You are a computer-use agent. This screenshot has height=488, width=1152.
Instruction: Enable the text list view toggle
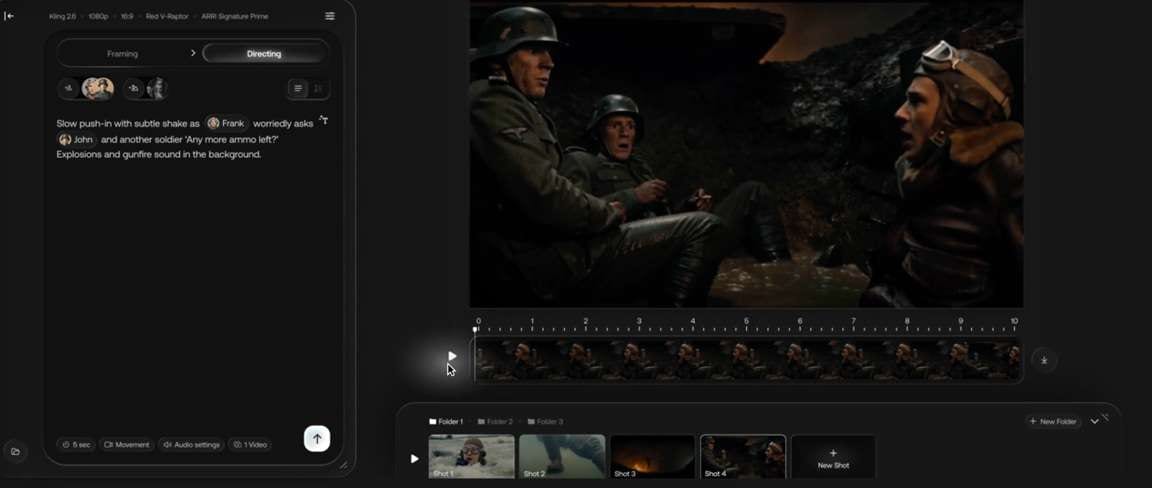click(298, 89)
